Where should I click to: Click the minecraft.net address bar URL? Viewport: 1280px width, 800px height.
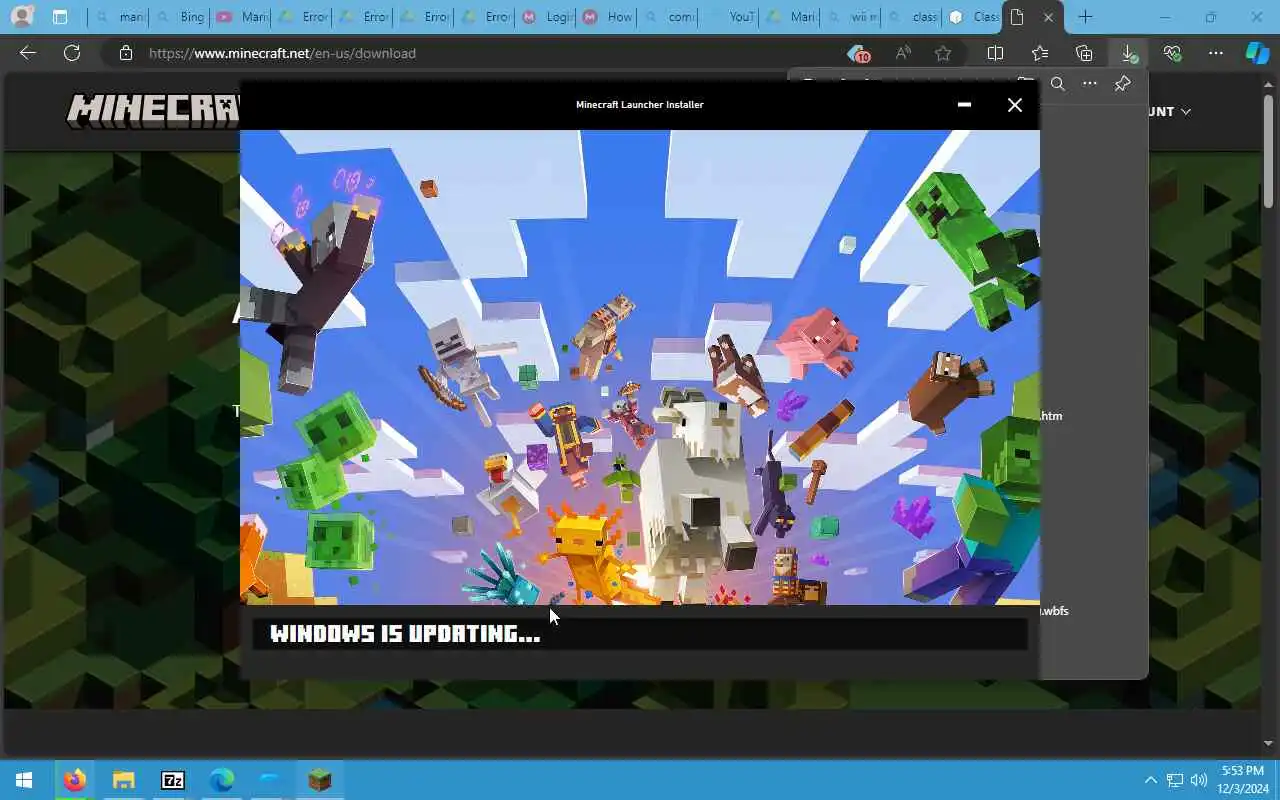pyautogui.click(x=282, y=53)
